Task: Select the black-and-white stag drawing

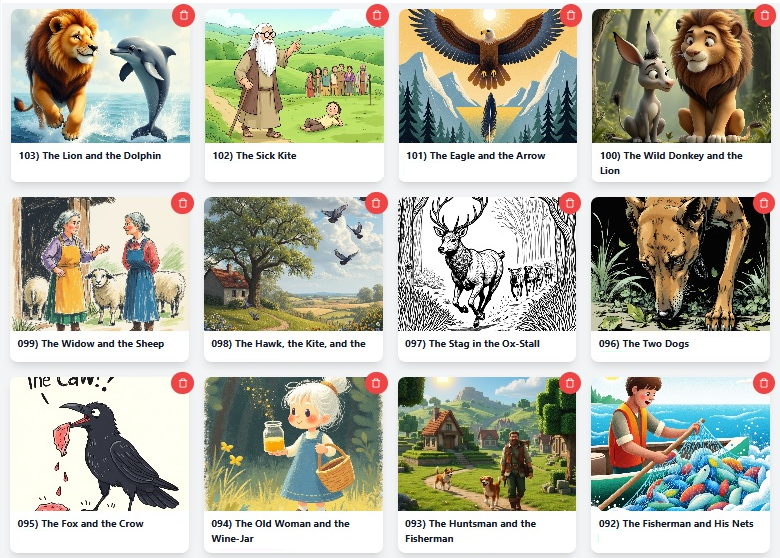Action: [487, 264]
